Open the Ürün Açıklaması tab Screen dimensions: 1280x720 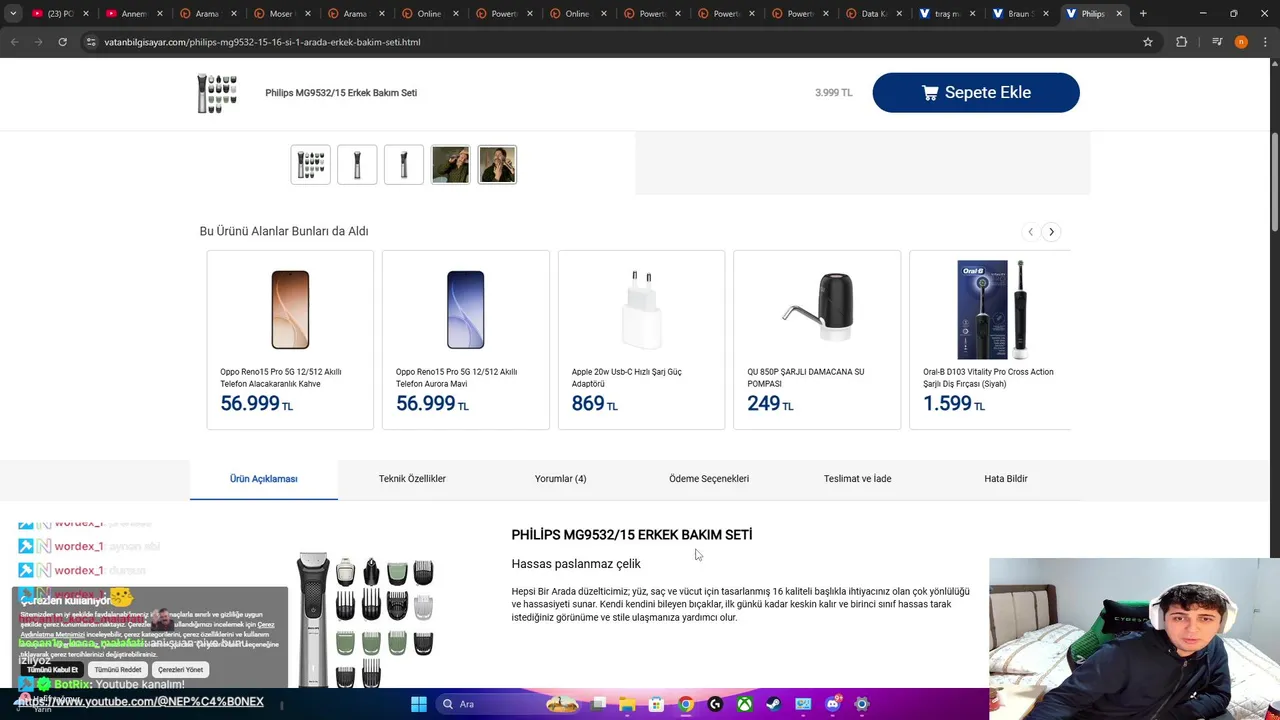(x=264, y=479)
